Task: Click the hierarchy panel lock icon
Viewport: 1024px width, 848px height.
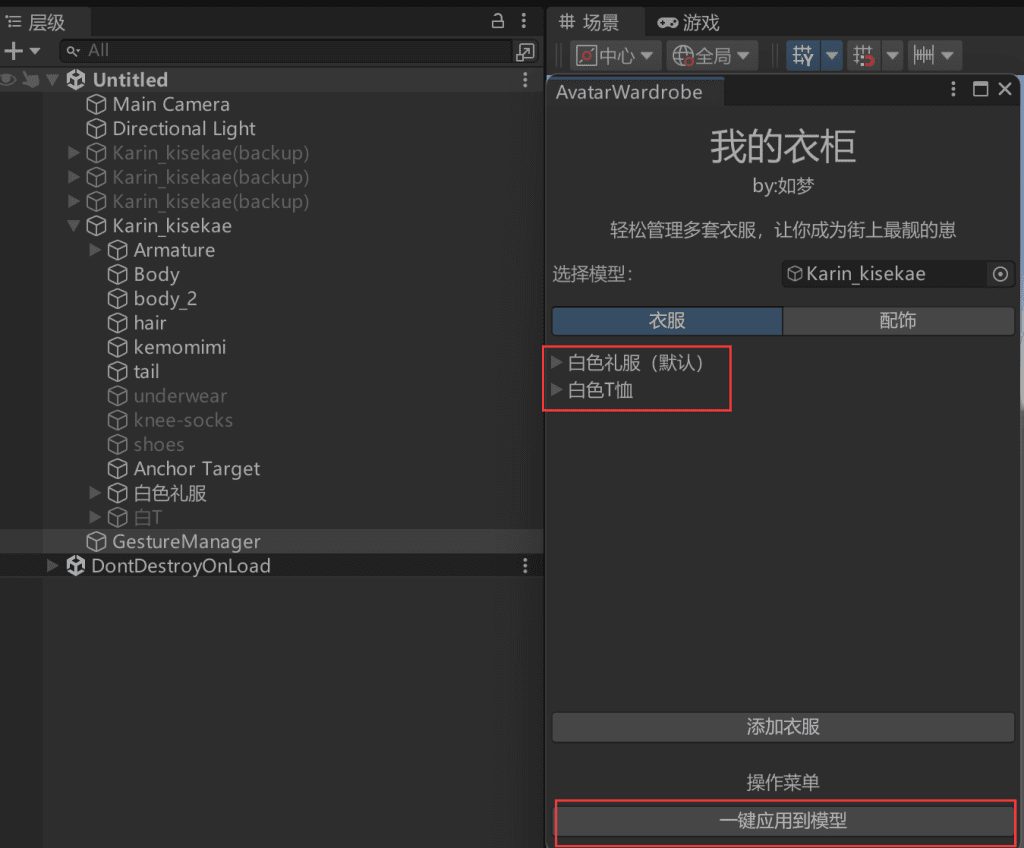Action: 498,21
